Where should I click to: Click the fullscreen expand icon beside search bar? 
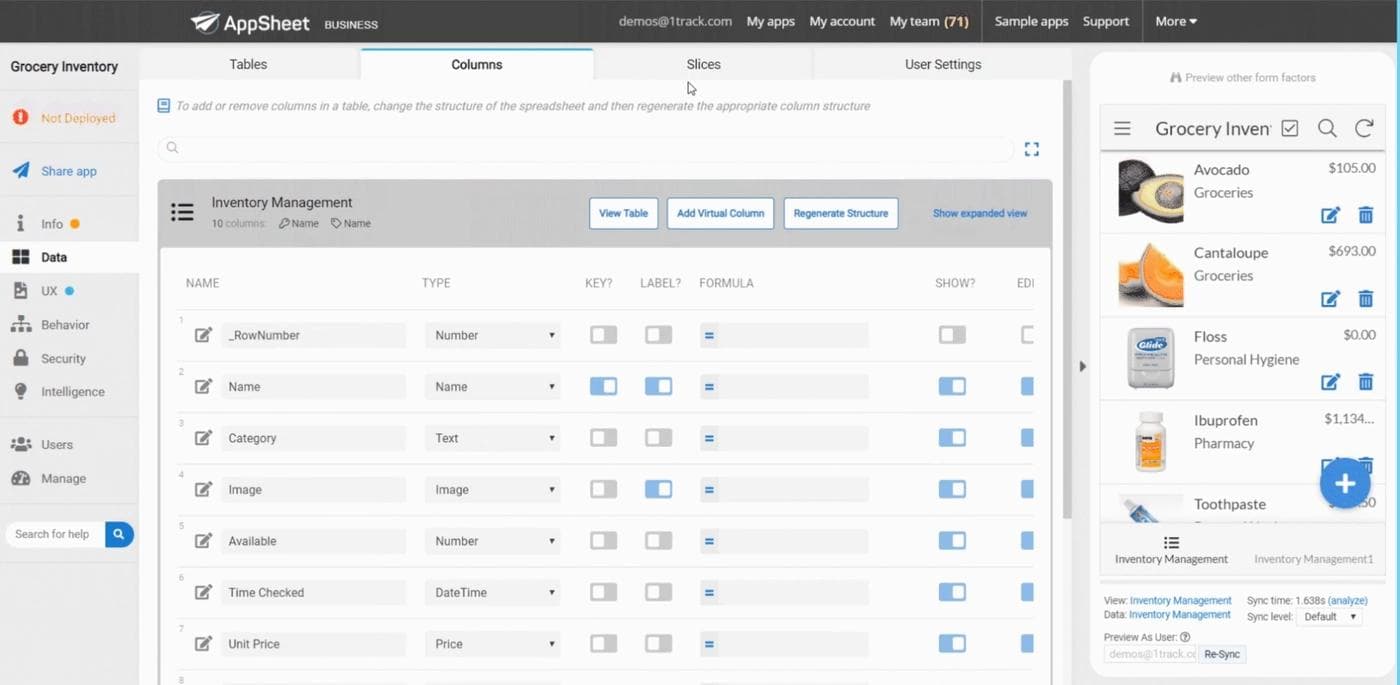(x=1031, y=149)
